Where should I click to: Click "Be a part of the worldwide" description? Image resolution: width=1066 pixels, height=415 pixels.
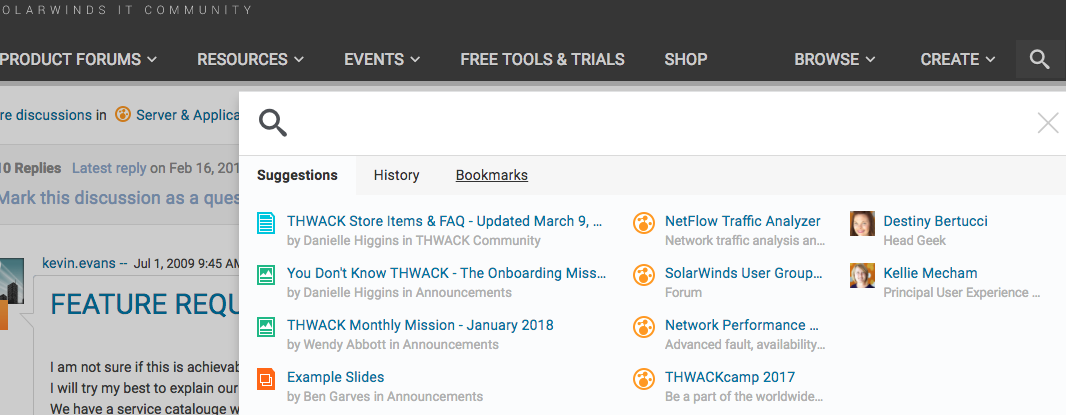pos(744,397)
